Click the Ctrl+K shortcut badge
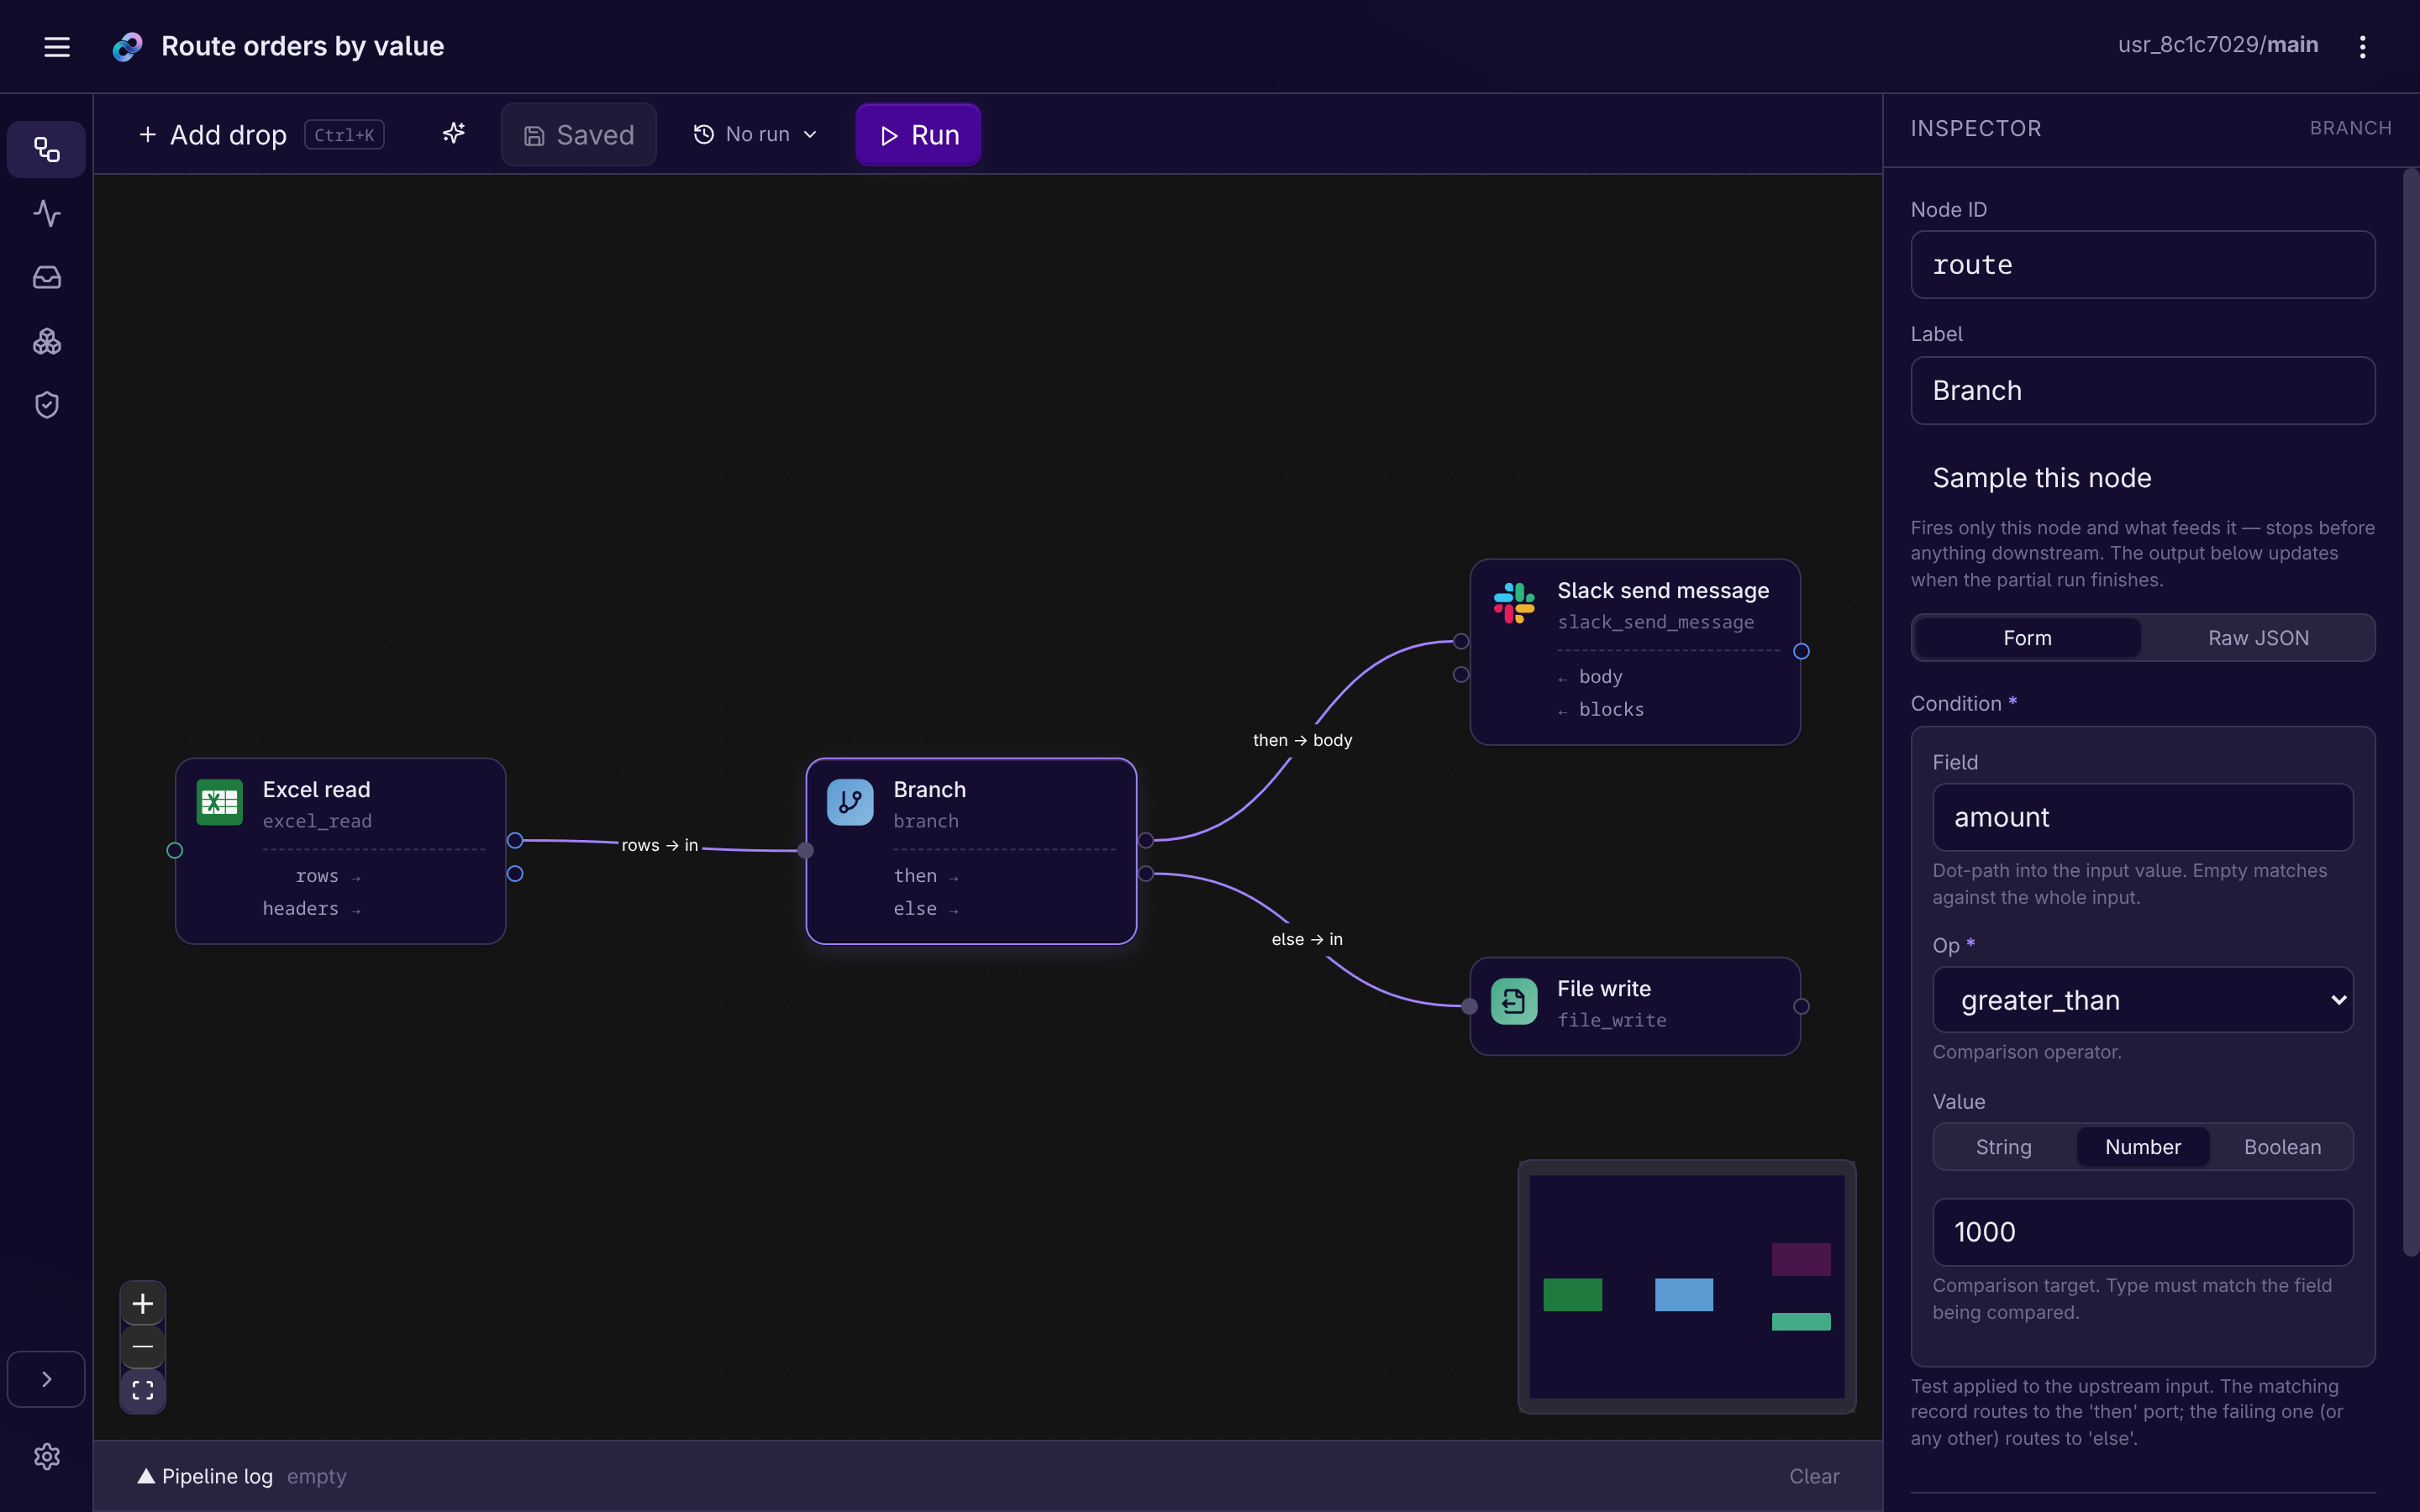This screenshot has width=2420, height=1512. 344,135
